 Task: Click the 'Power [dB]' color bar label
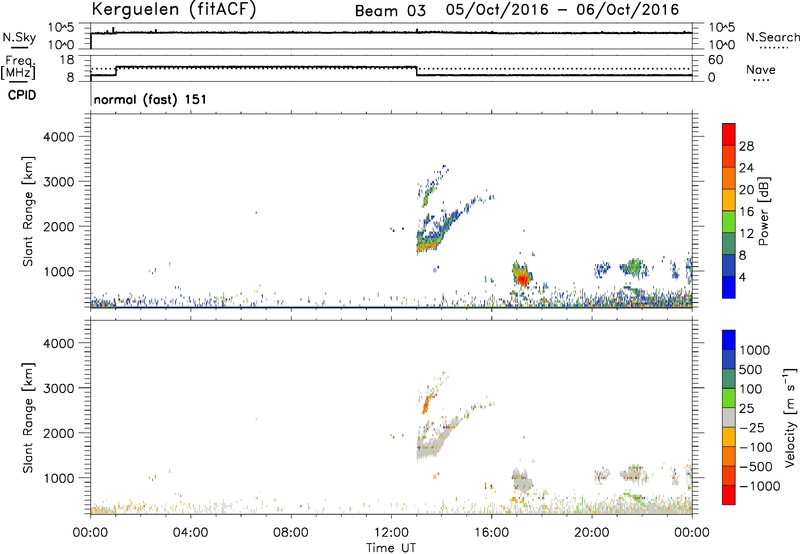point(763,211)
